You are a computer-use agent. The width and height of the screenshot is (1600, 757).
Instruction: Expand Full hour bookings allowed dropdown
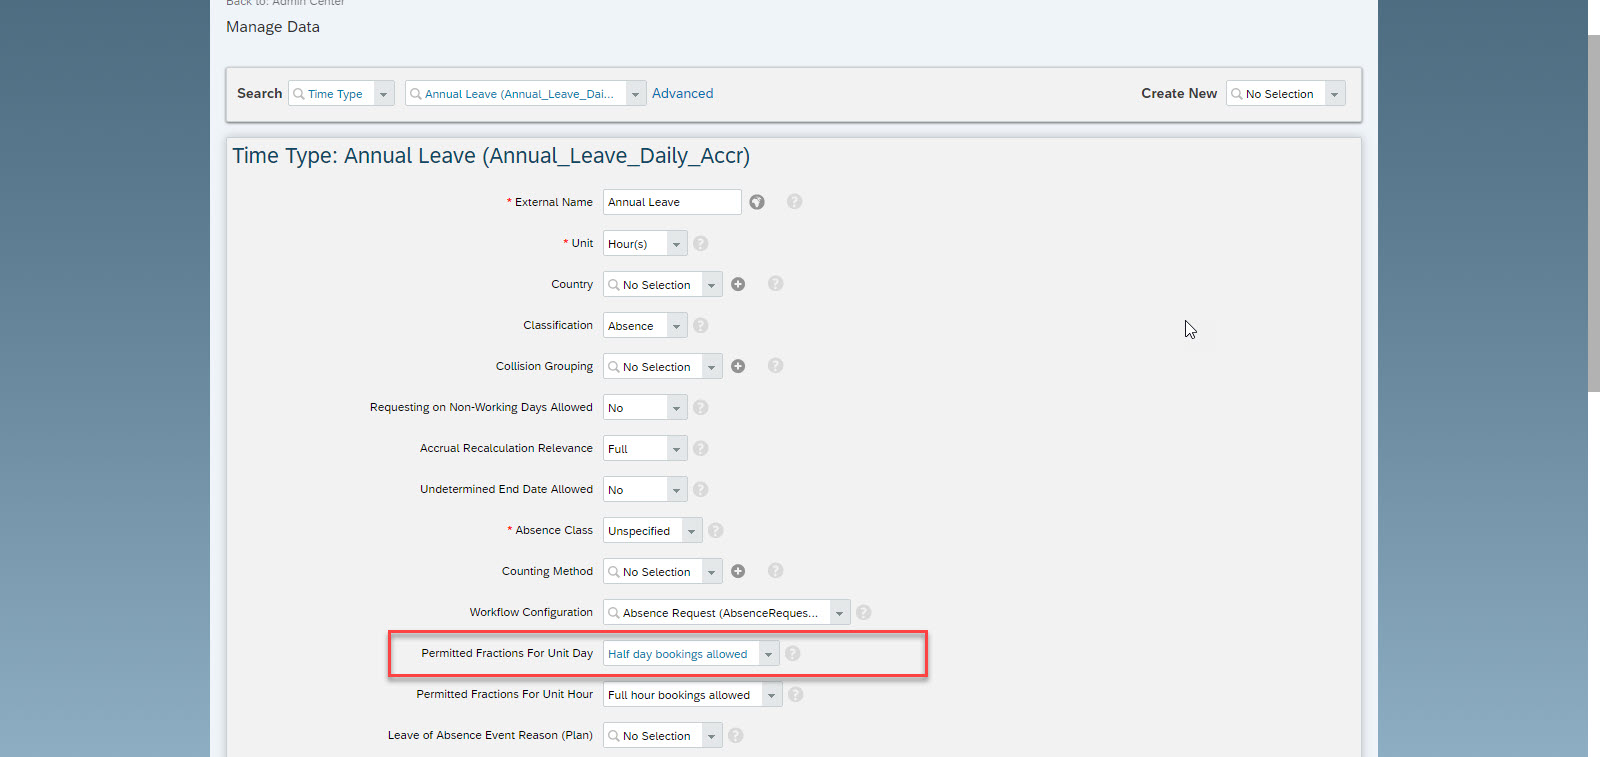click(x=772, y=695)
